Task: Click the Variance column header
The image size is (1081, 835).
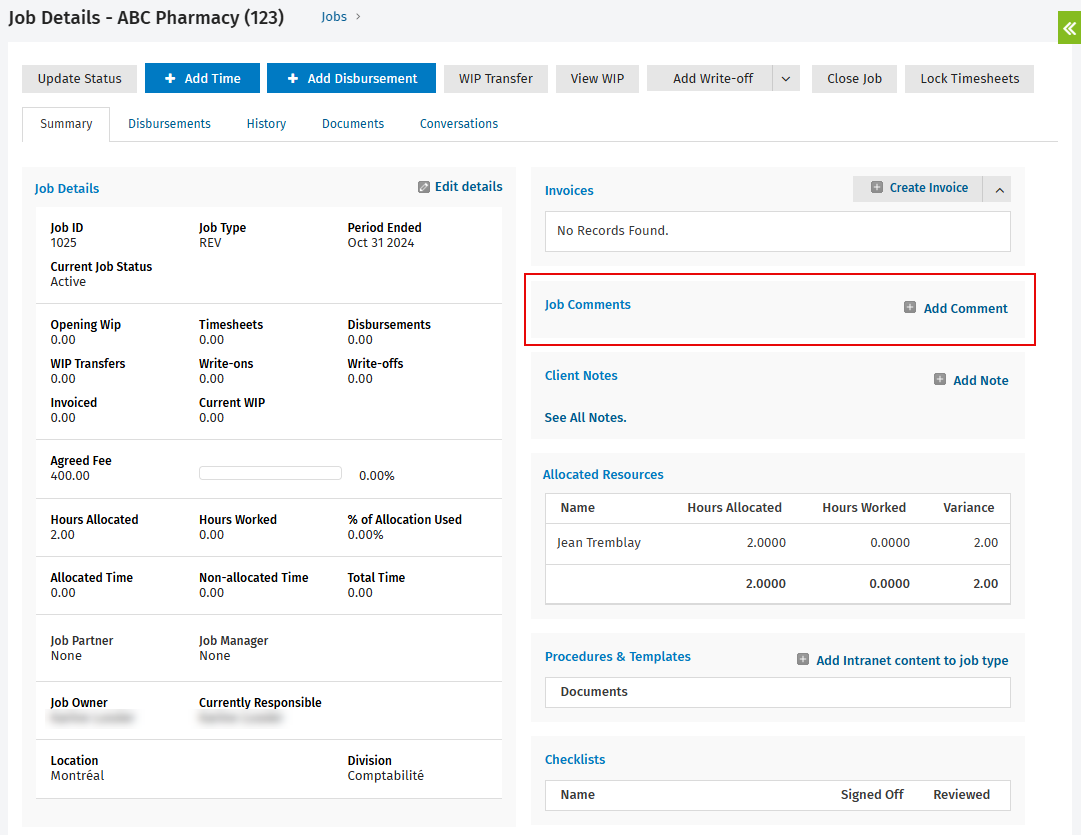Action: click(x=969, y=507)
